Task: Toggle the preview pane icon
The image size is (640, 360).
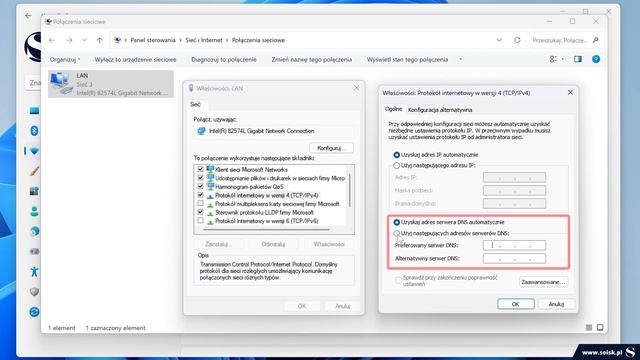Action: click(x=578, y=59)
